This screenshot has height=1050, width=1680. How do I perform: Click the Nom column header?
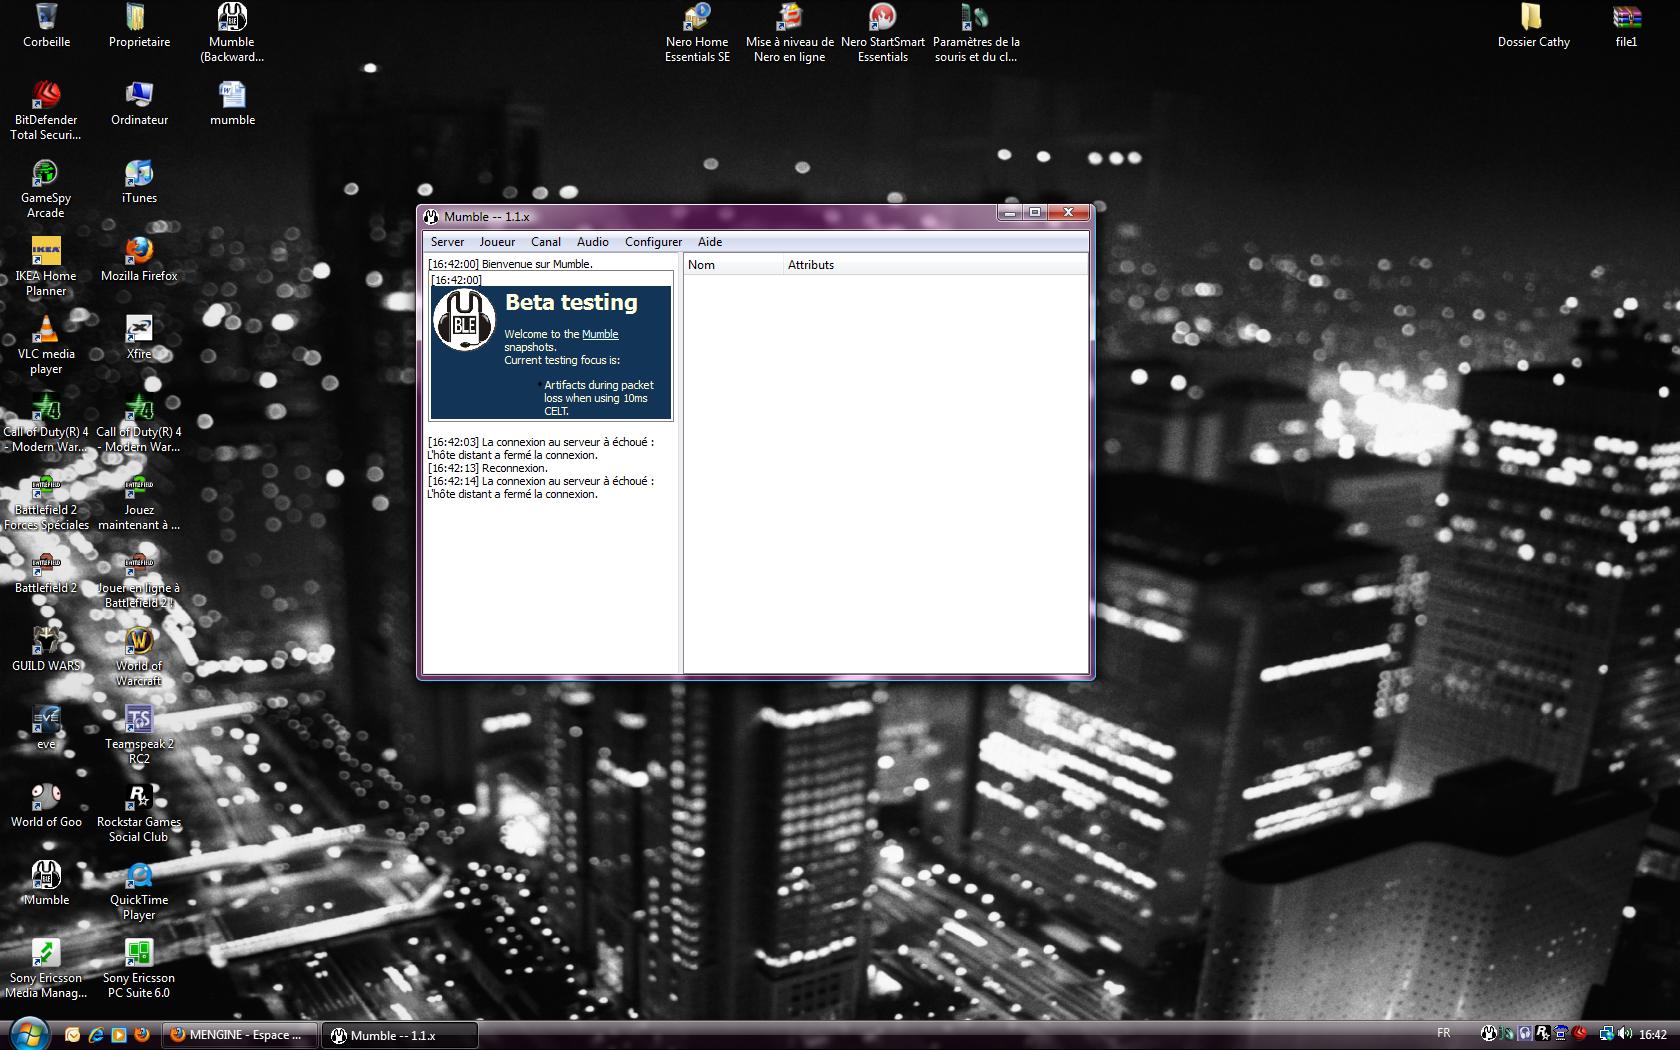(733, 265)
